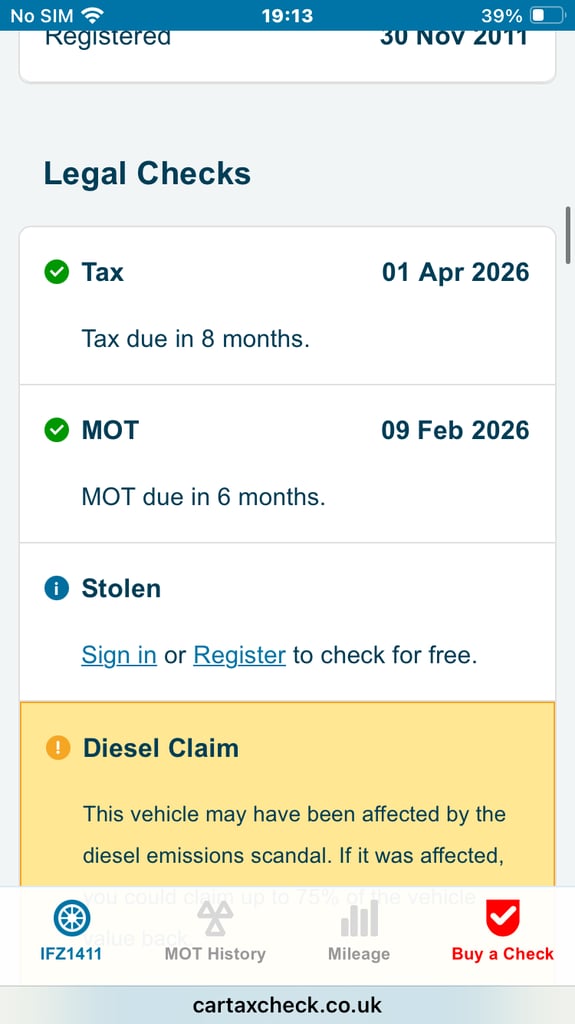This screenshot has width=575, height=1024.
Task: Tap the Wi-Fi status icon
Action: (93, 15)
